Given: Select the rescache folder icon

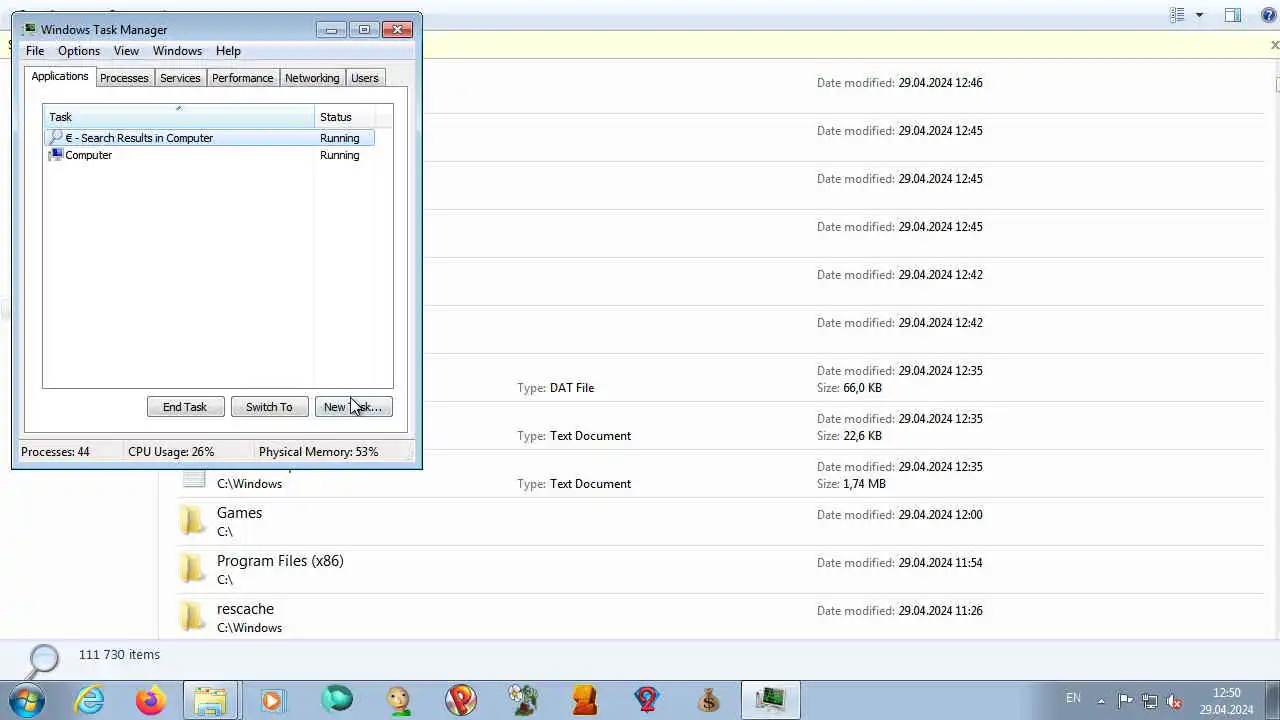Looking at the screenshot, I should [192, 617].
